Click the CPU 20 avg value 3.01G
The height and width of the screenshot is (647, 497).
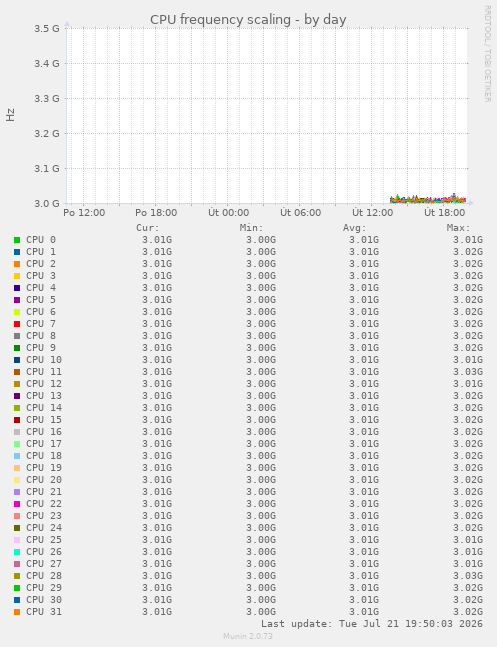click(x=364, y=479)
